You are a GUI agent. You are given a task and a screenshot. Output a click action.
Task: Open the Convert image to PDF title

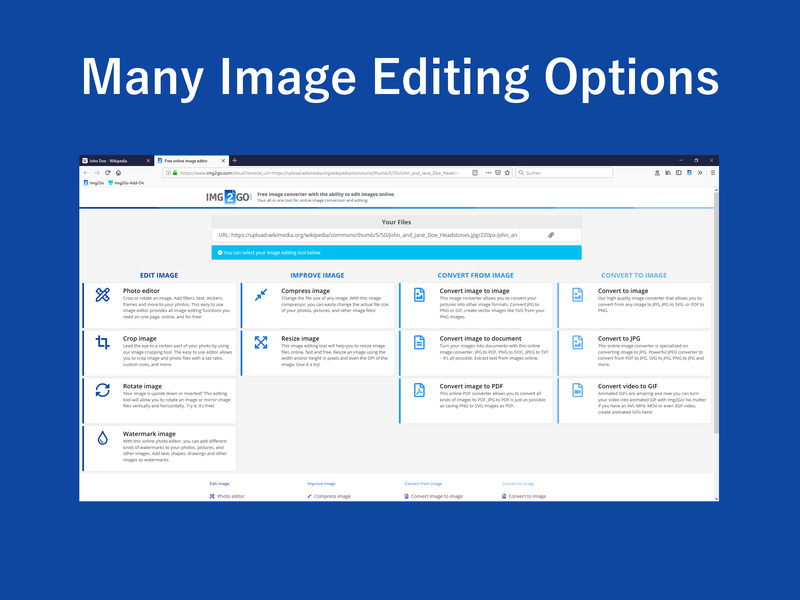(x=471, y=386)
